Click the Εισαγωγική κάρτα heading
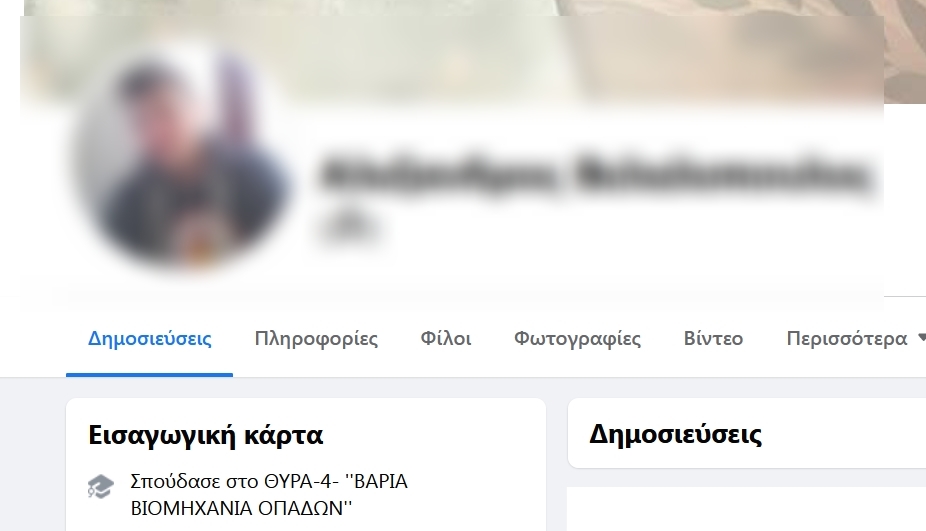The height and width of the screenshot is (531, 926). (x=206, y=435)
